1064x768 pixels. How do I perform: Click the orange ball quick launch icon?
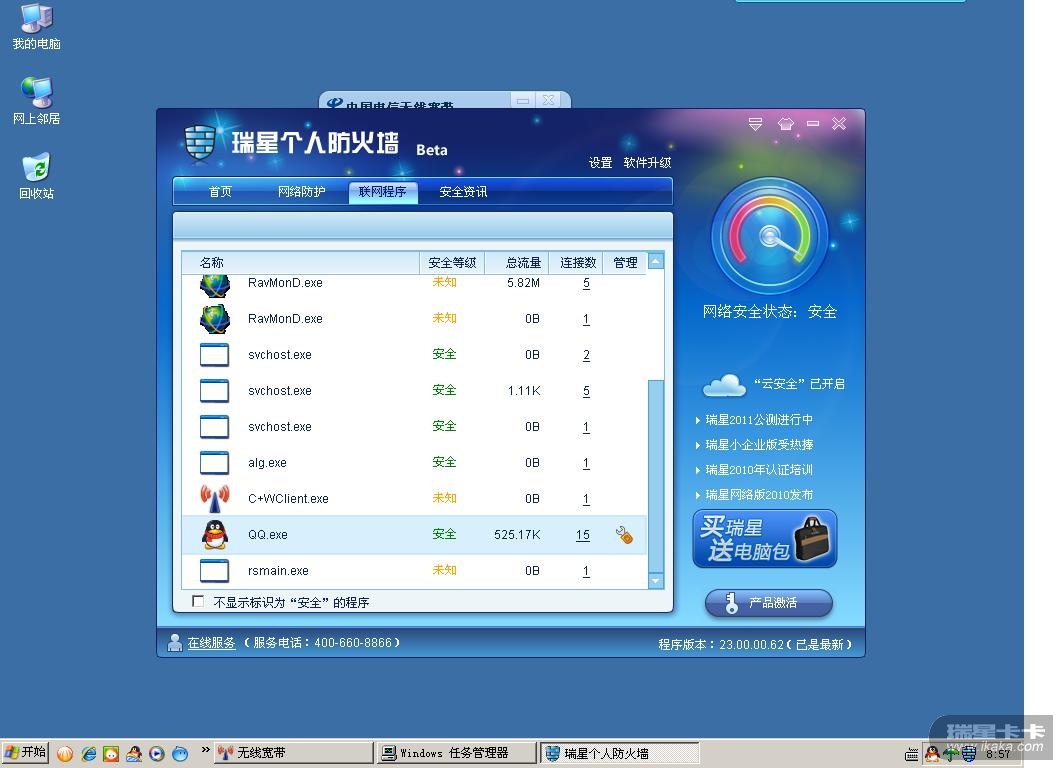click(x=65, y=754)
